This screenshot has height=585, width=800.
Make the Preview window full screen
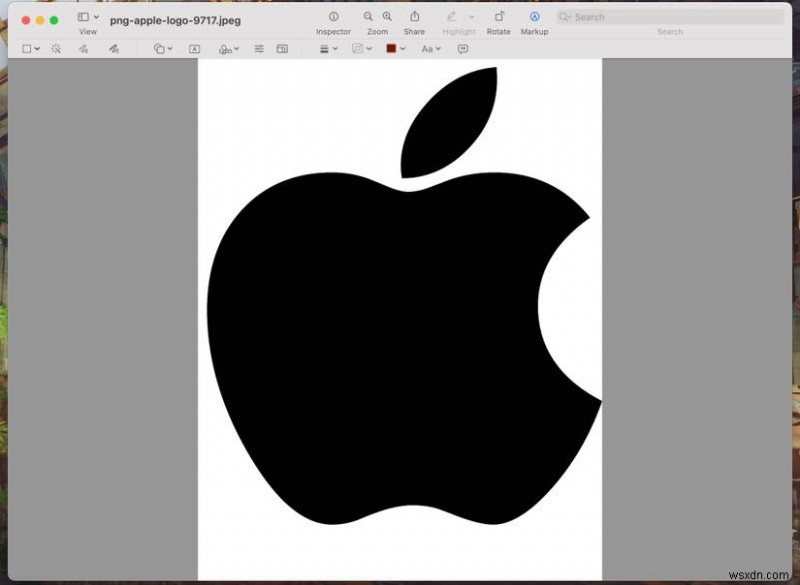pos(54,20)
